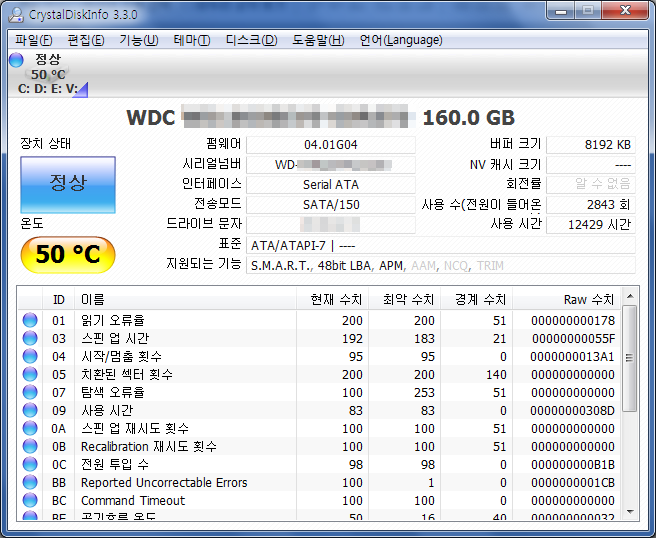The width and height of the screenshot is (656, 538).
Task: Click the 50 °C temperature indicator
Action: click(68, 254)
